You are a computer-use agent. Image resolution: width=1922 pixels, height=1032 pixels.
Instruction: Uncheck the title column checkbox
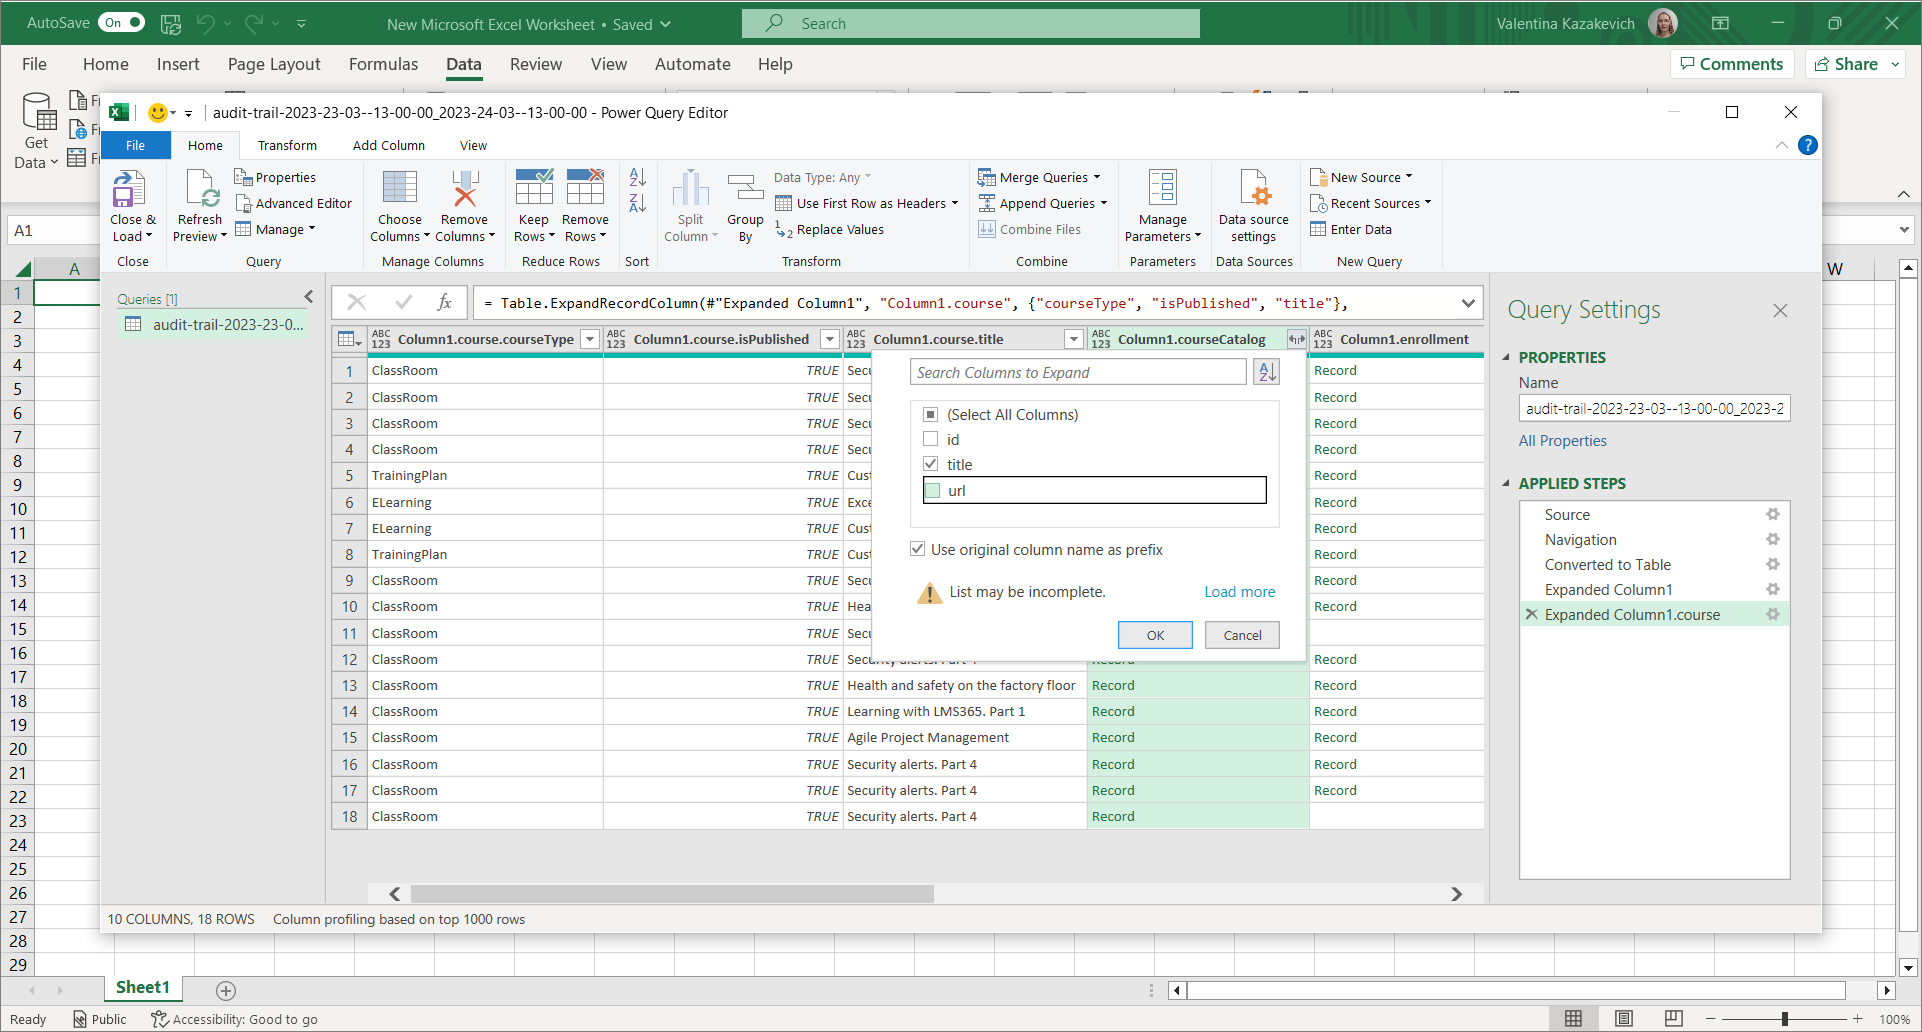point(931,464)
